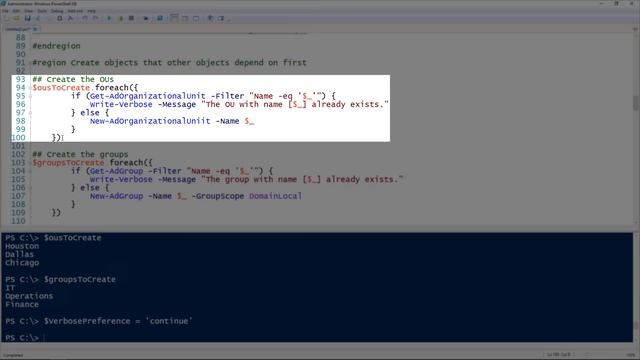
Task: Open new remote PowerShell tab icon
Action: pos(146,18)
